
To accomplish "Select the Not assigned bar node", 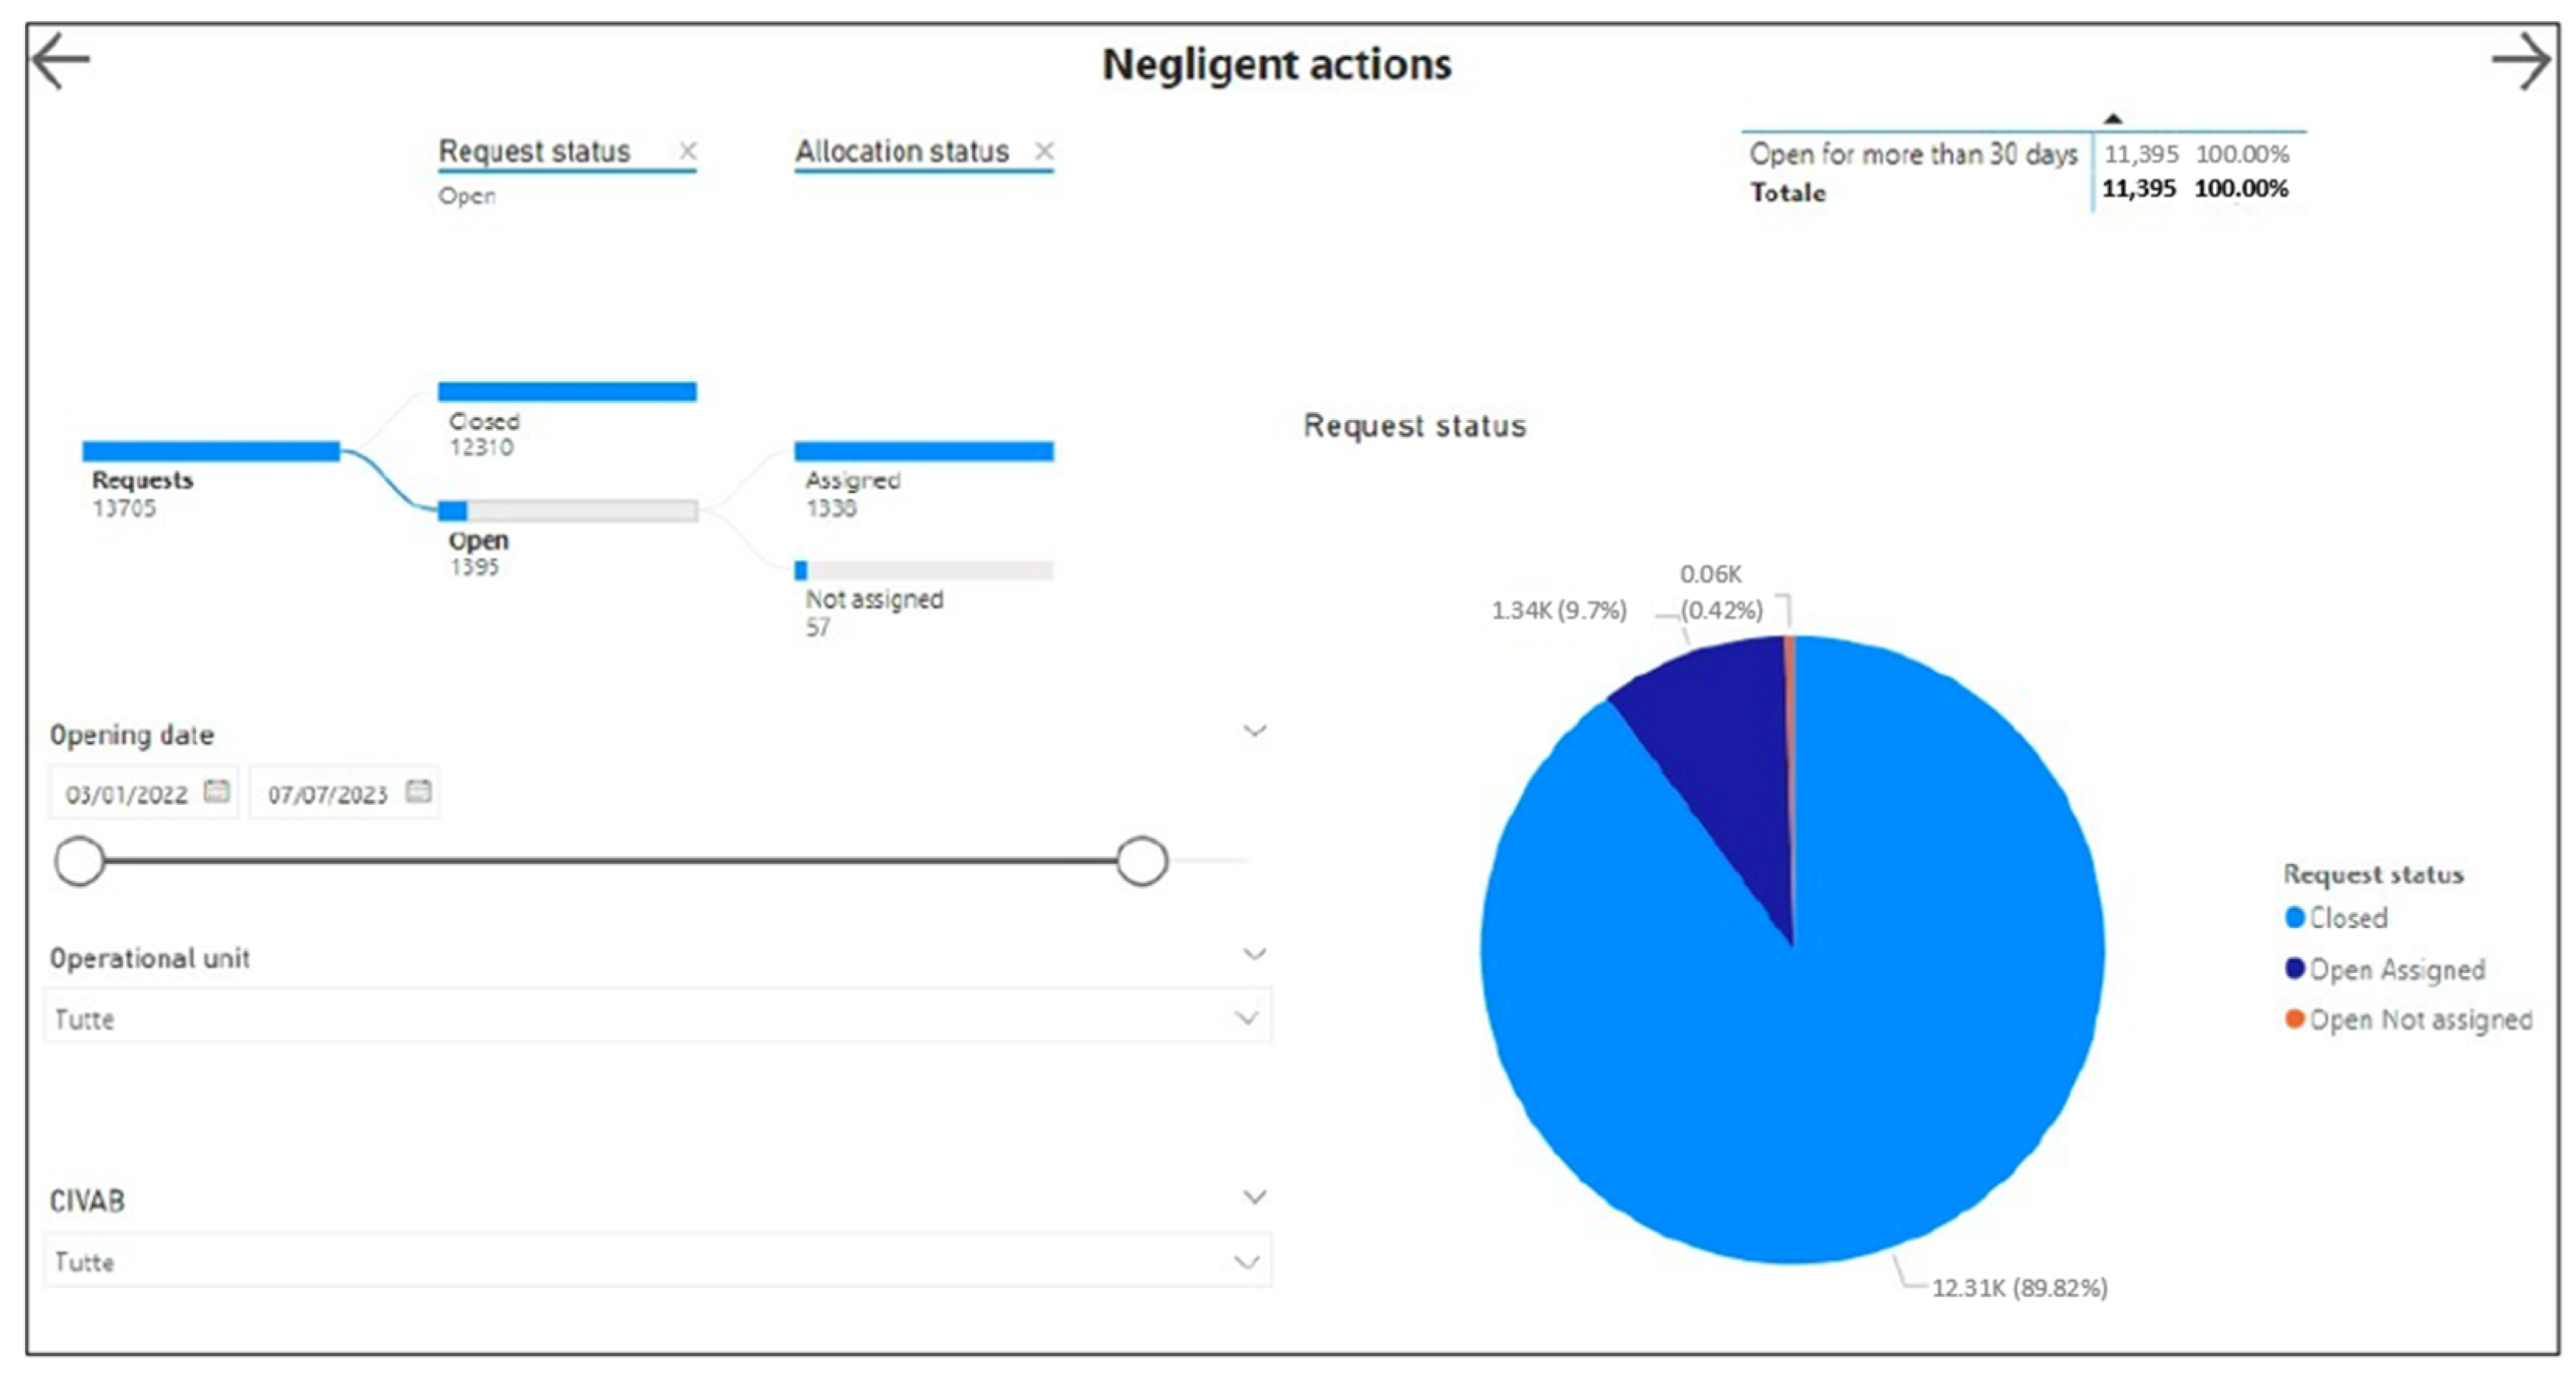I will 923,571.
